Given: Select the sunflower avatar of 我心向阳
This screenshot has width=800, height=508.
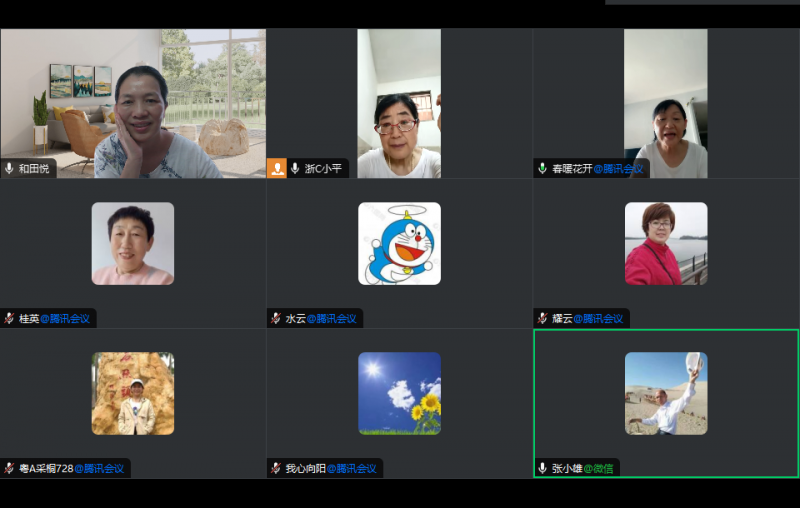Looking at the screenshot, I should click(399, 393).
